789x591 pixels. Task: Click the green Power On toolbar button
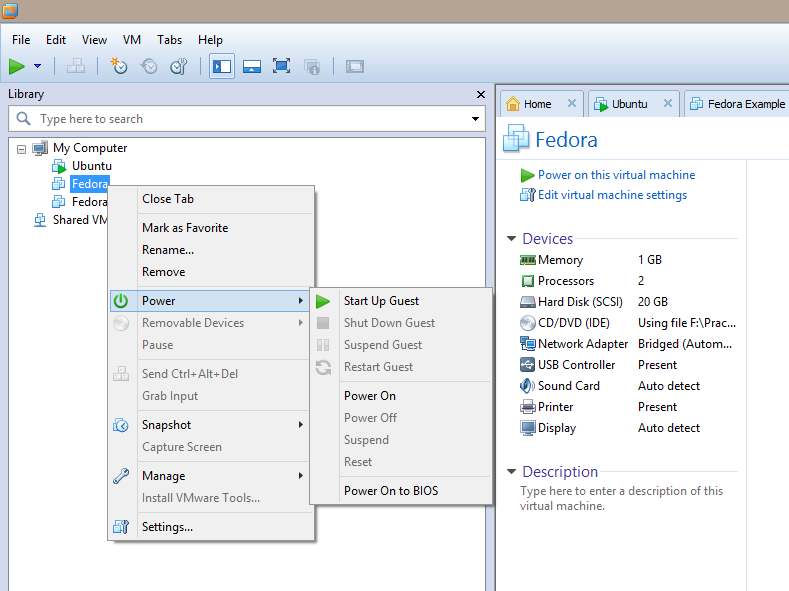coord(17,66)
